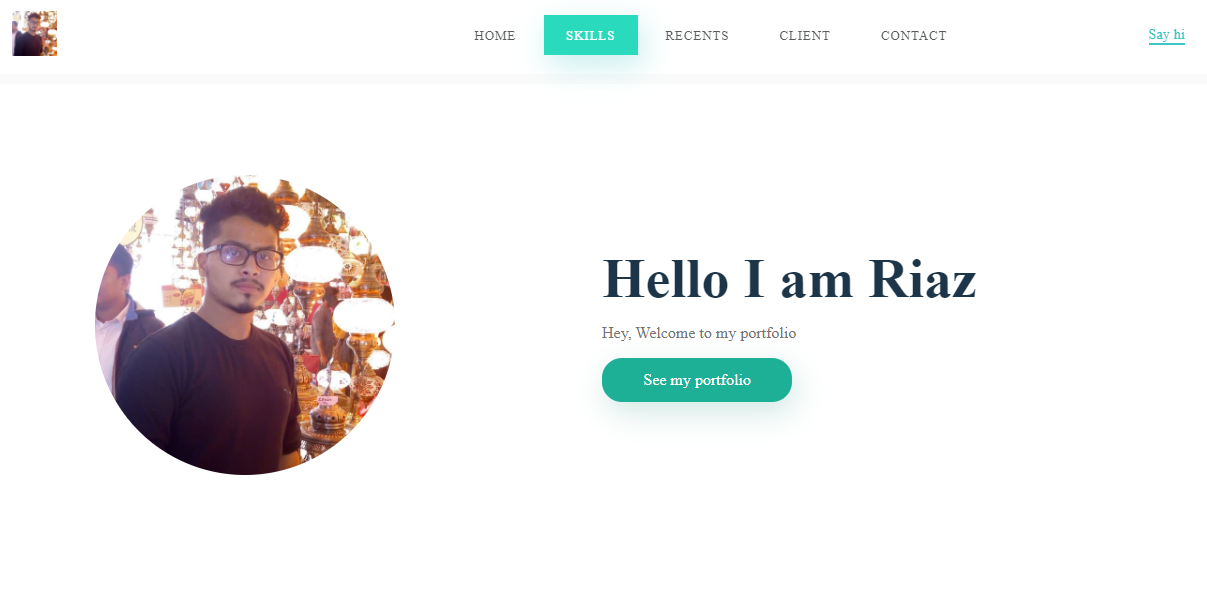
Task: Click the small logo photo in header
Action: pos(34,33)
